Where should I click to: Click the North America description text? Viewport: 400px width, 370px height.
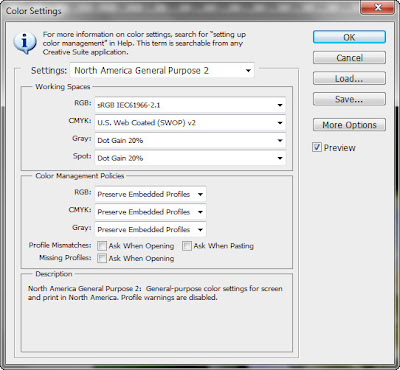click(x=155, y=293)
